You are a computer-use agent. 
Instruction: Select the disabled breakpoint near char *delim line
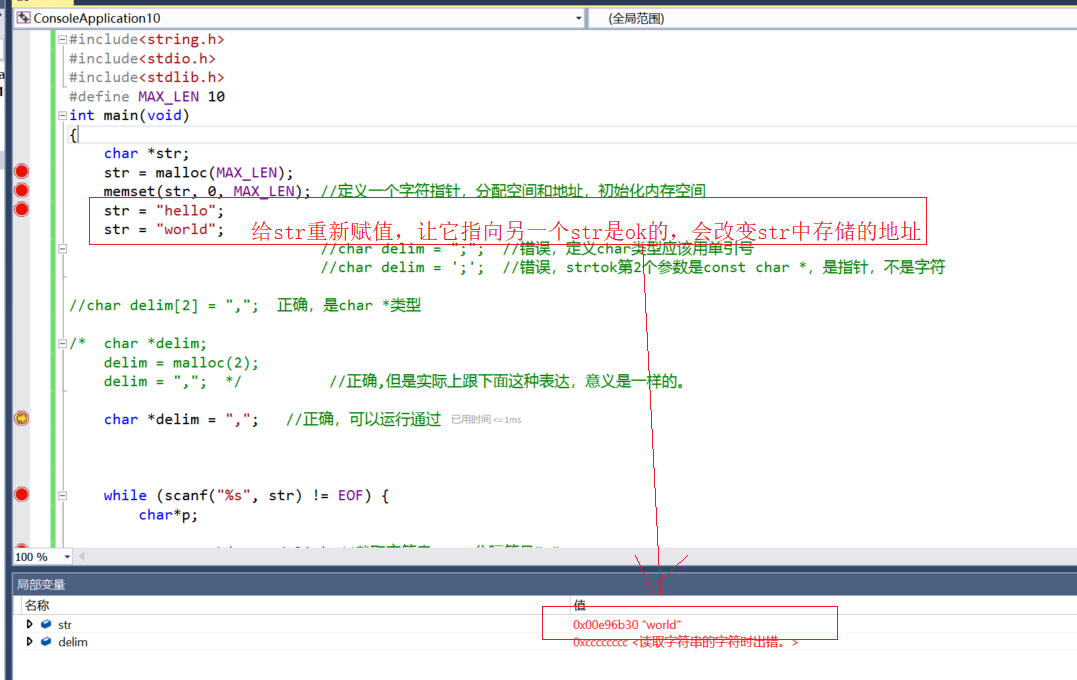(x=21, y=418)
